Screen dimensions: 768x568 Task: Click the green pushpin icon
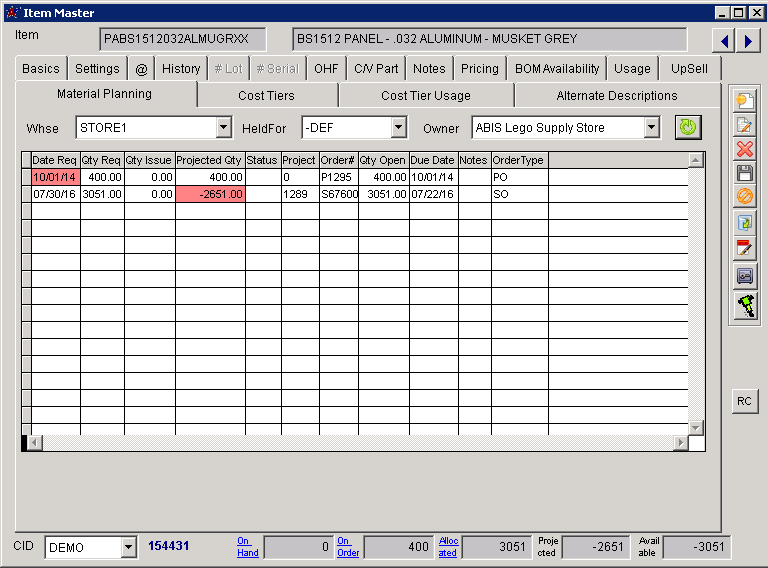tap(745, 306)
